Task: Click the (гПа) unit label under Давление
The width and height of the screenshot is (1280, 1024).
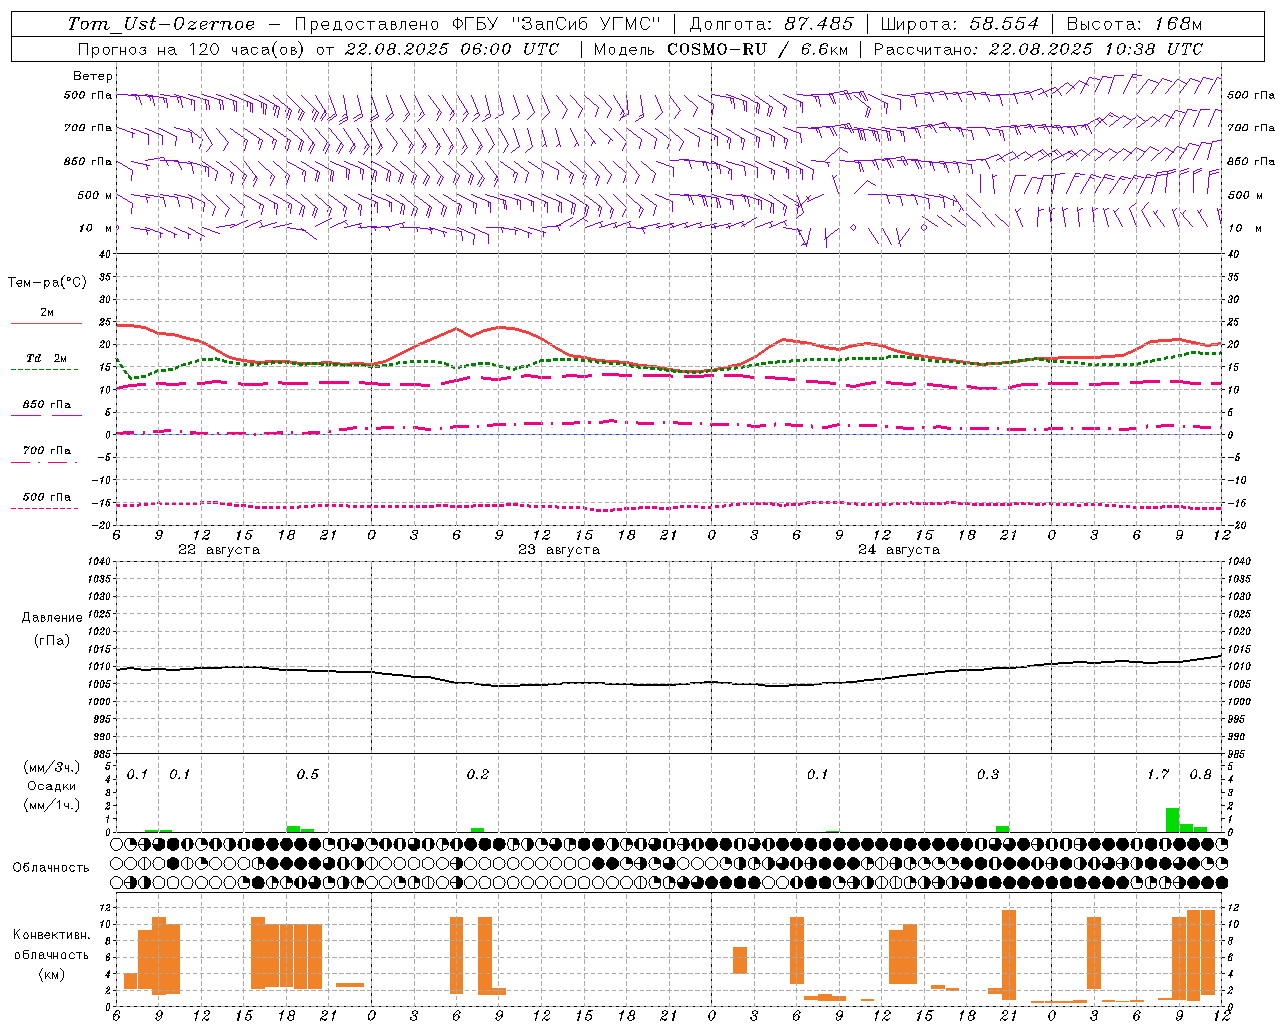Action: click(52, 641)
